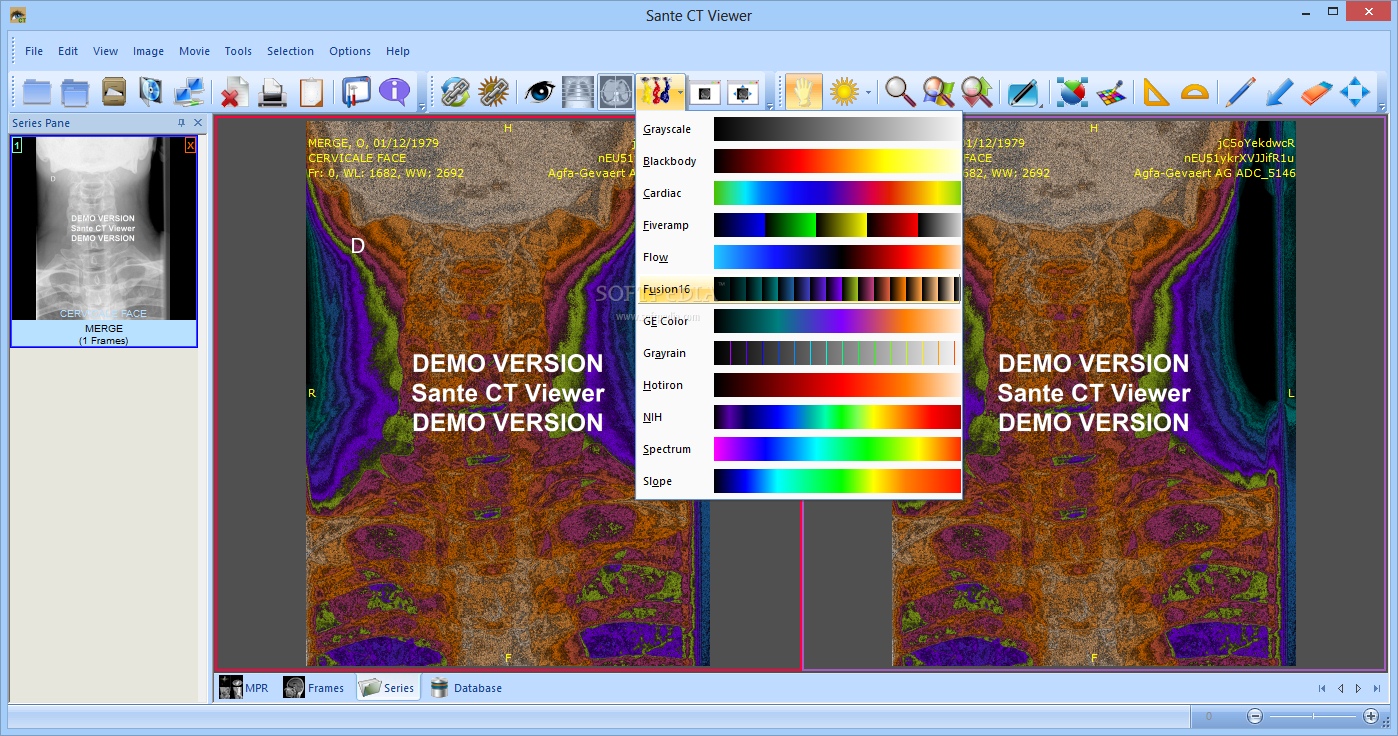Choose the Slope color map

tap(799, 481)
